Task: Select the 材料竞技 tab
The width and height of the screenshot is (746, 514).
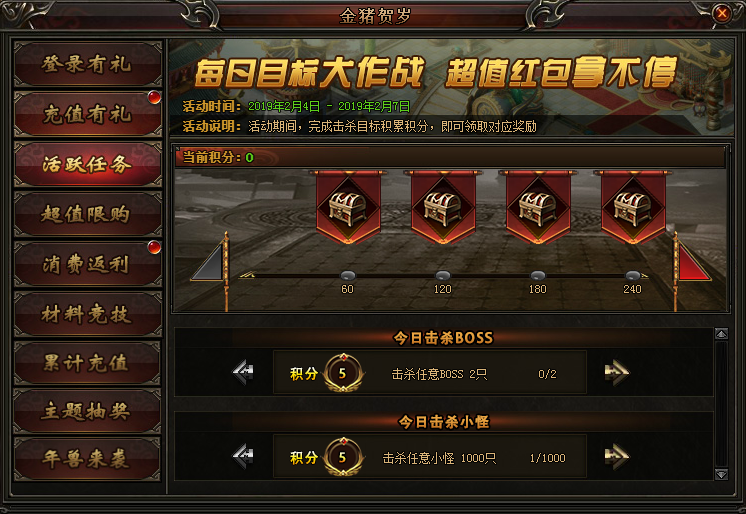Action: (x=88, y=314)
